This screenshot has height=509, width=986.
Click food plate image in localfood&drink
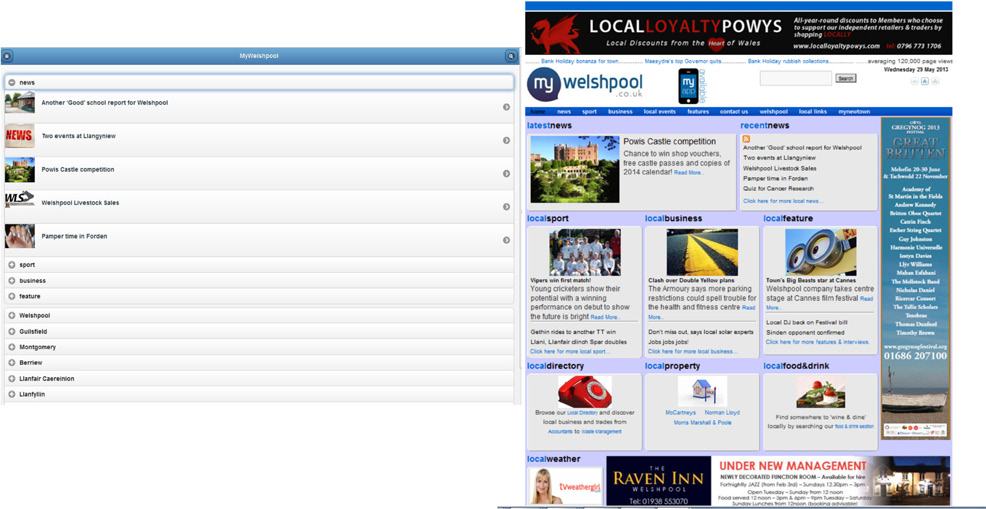pos(821,393)
